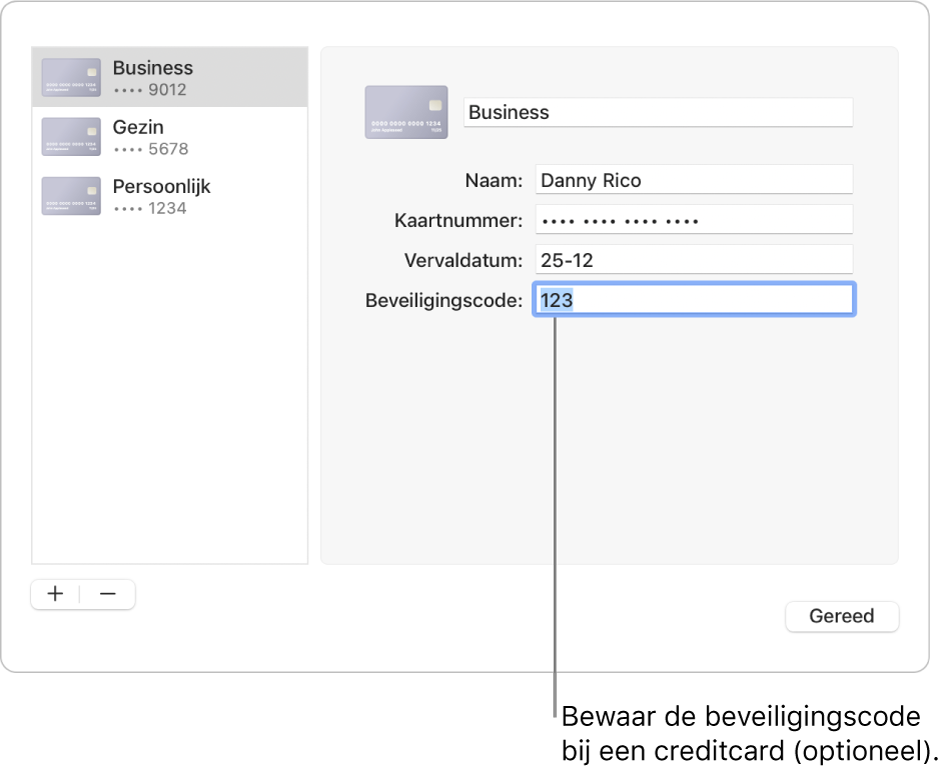The width and height of the screenshot is (947, 774).
Task: Click the Persoonlijk credit card icon
Action: click(71, 196)
